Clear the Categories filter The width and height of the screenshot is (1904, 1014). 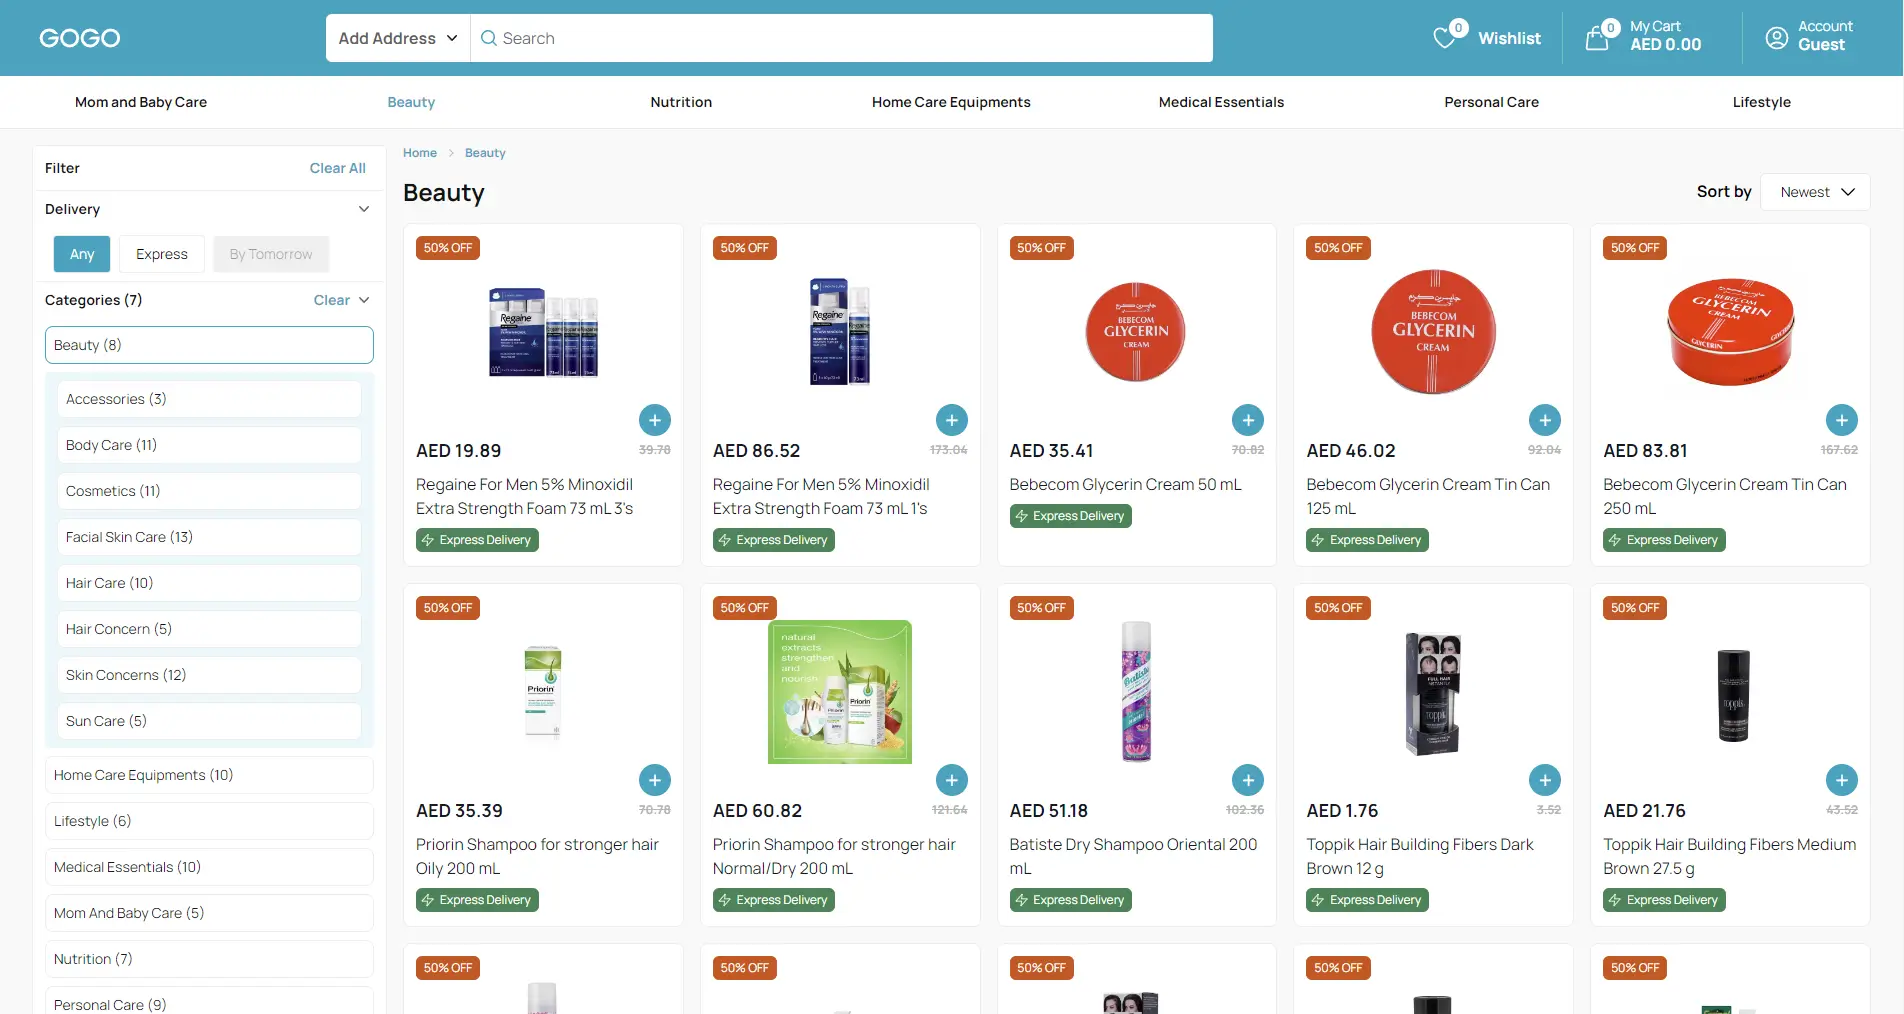331,300
